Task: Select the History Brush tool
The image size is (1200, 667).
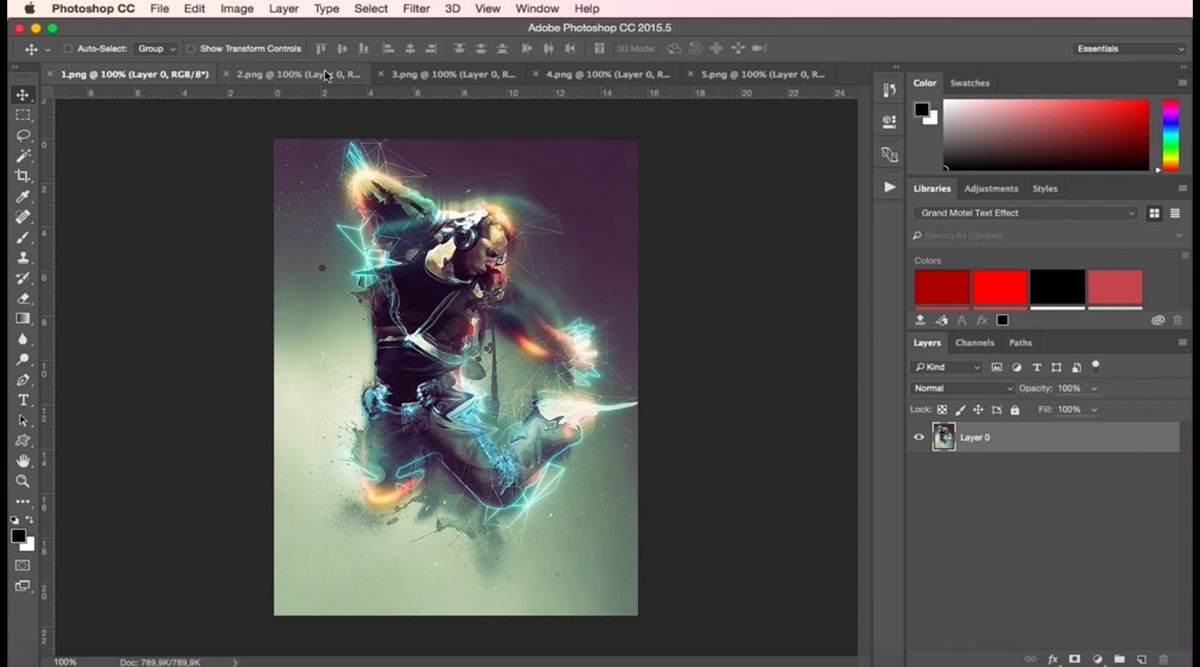Action: point(23,278)
